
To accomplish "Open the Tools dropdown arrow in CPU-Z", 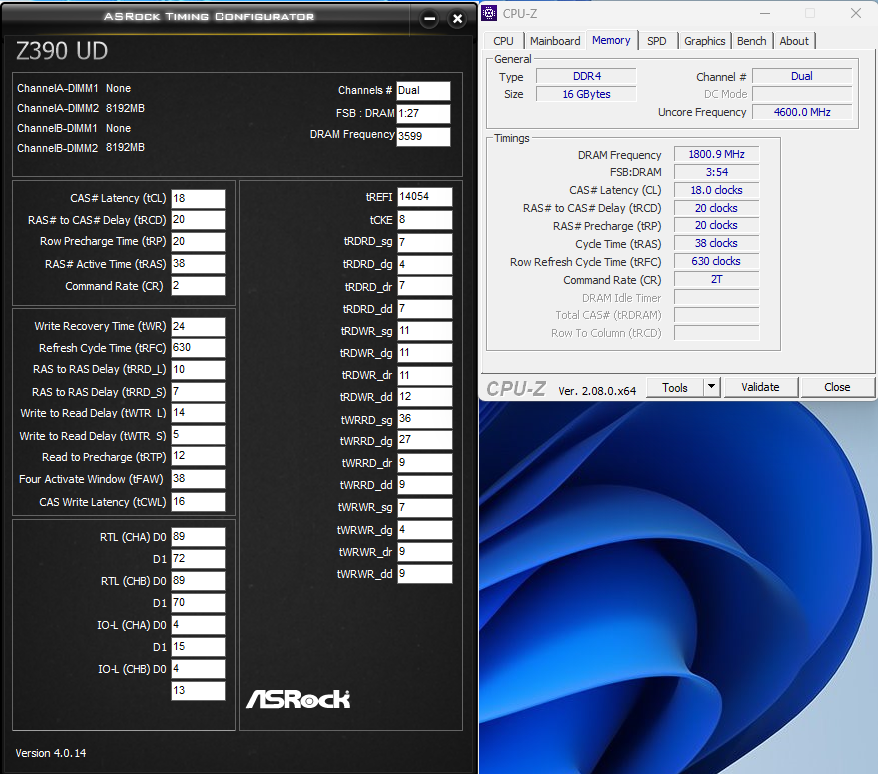I will [x=711, y=387].
